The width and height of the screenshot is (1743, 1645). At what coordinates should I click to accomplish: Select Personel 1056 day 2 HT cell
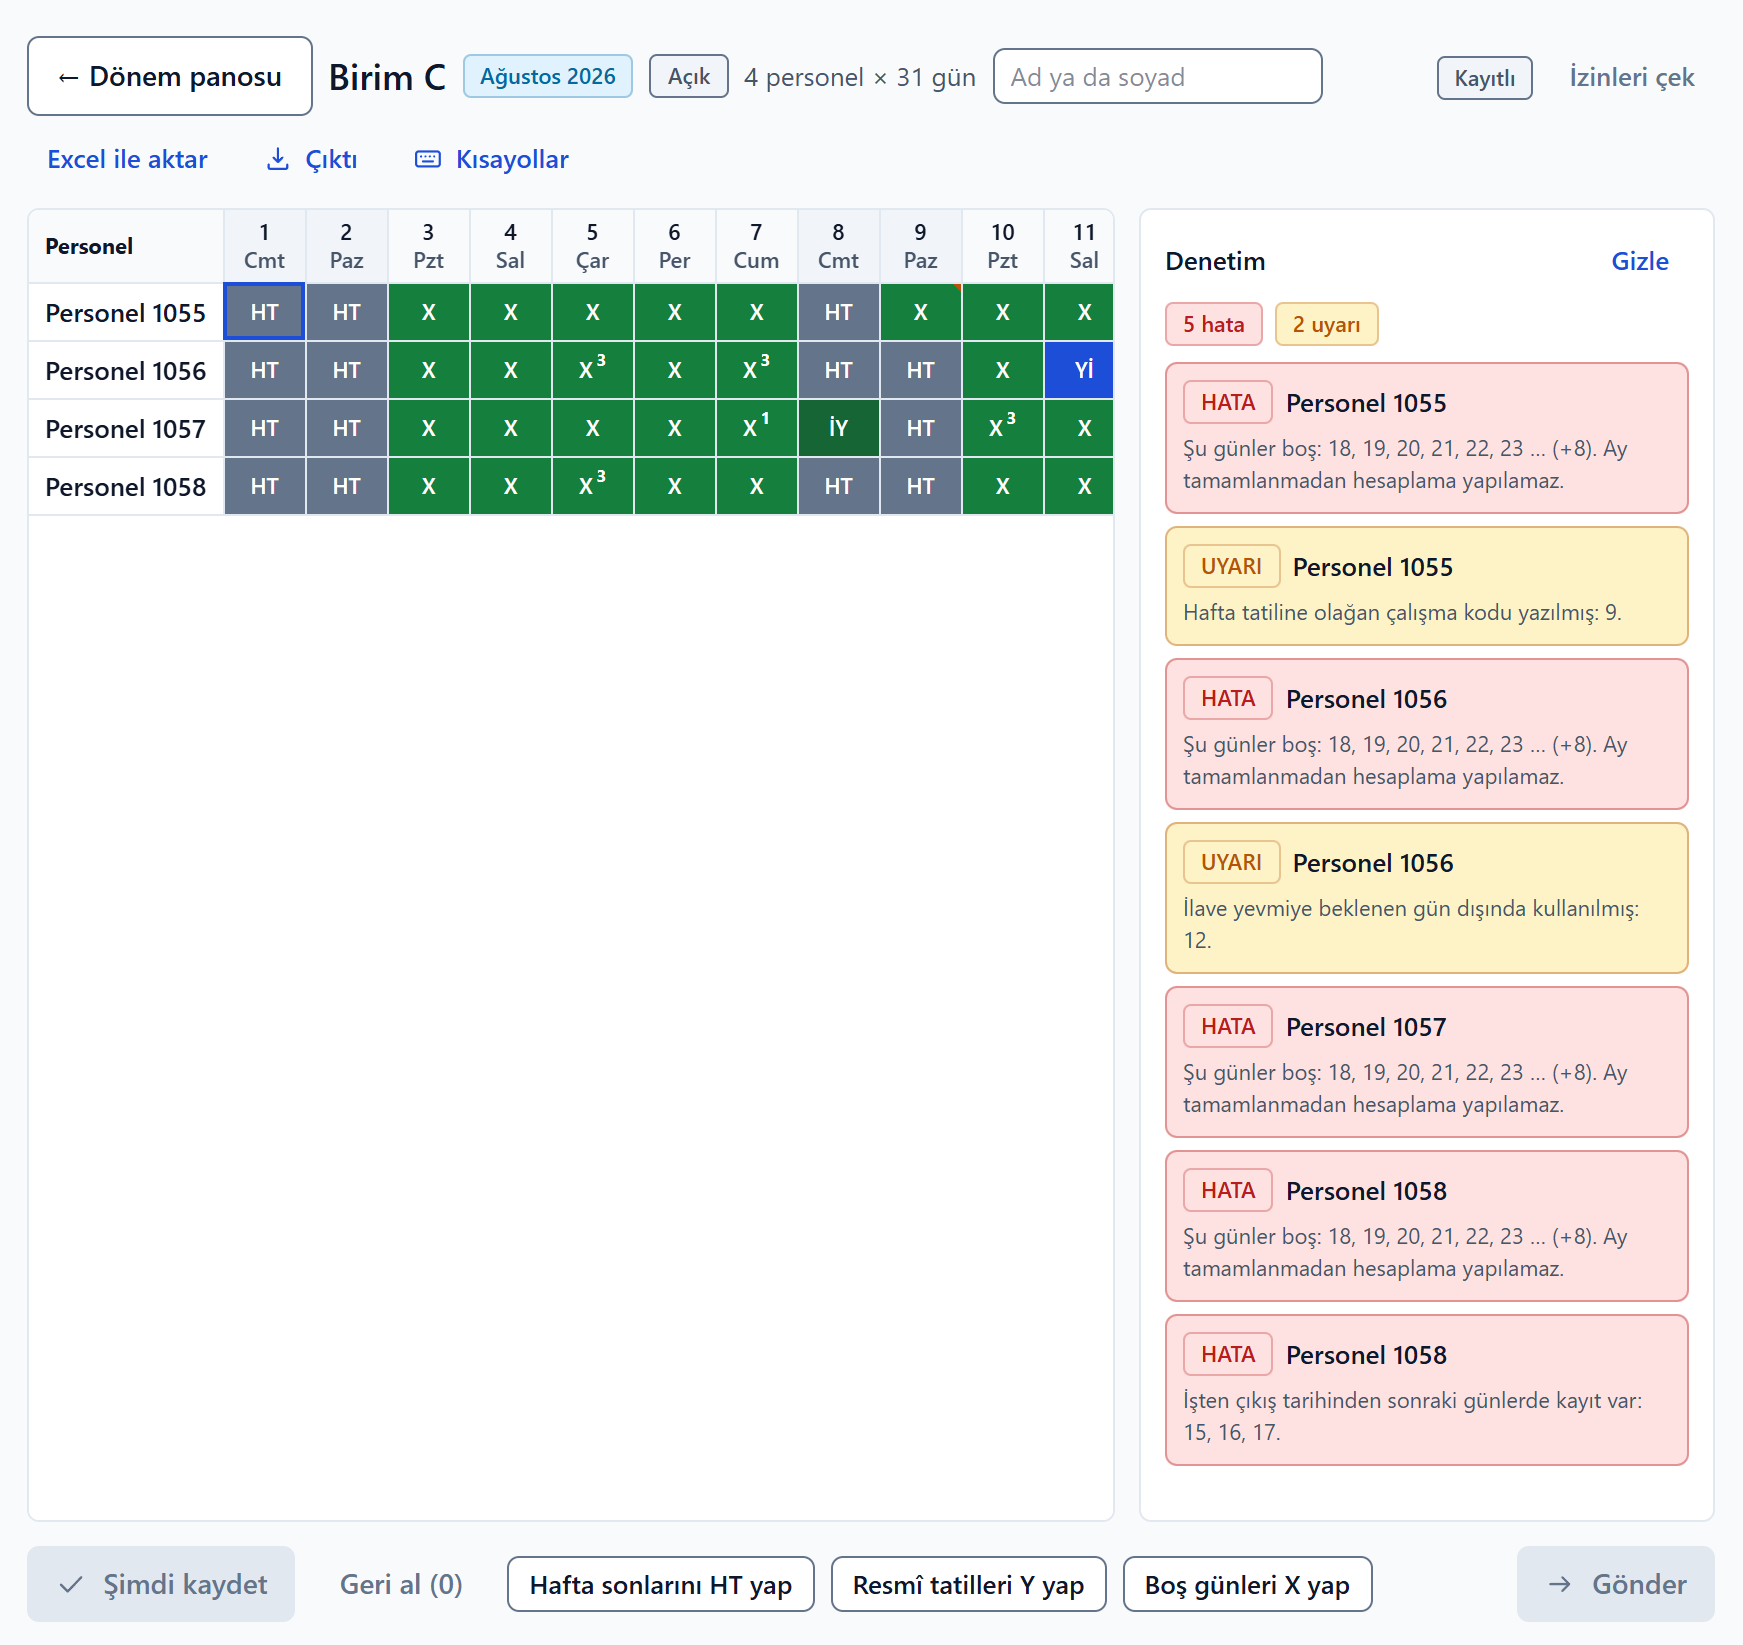point(347,370)
